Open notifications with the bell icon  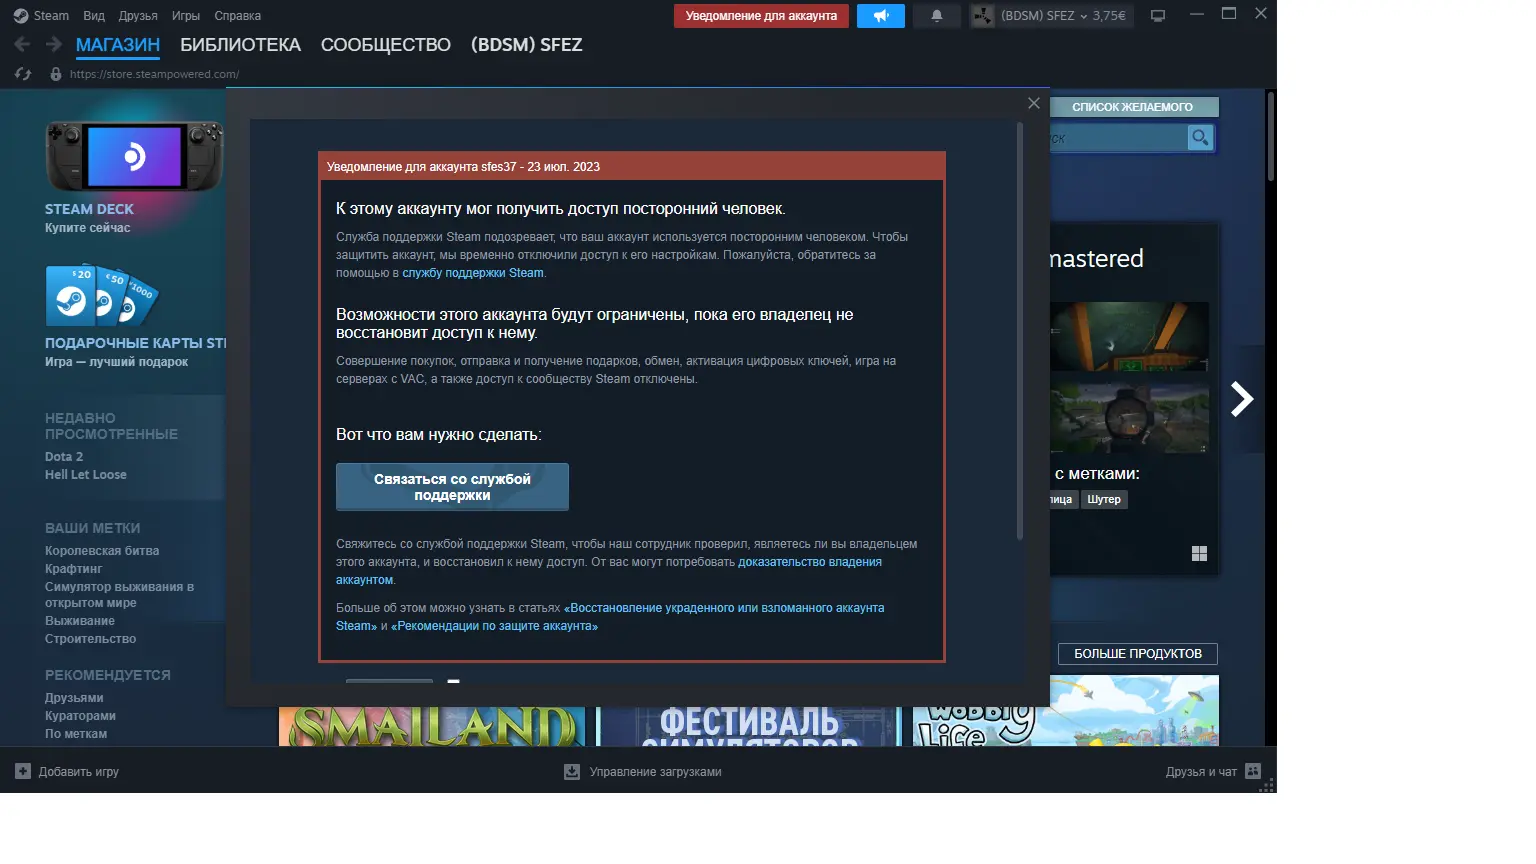coord(937,16)
